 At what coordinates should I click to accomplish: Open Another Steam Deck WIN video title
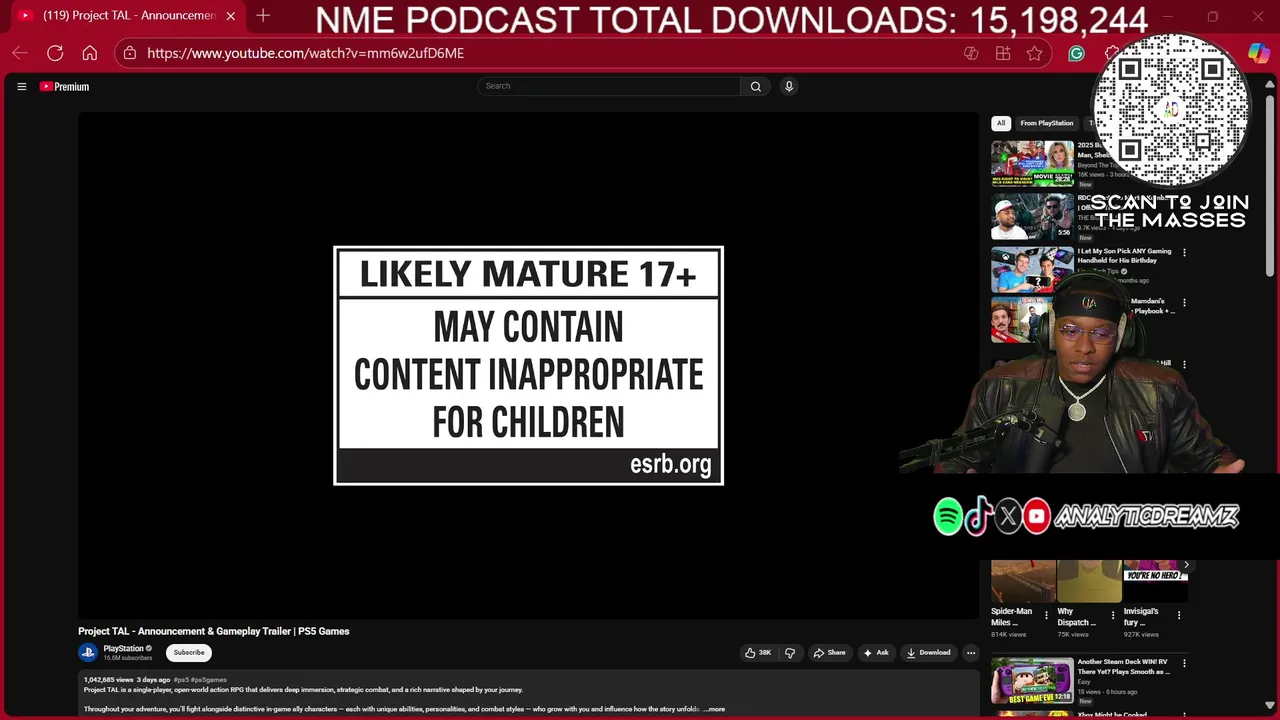[x=1124, y=667]
